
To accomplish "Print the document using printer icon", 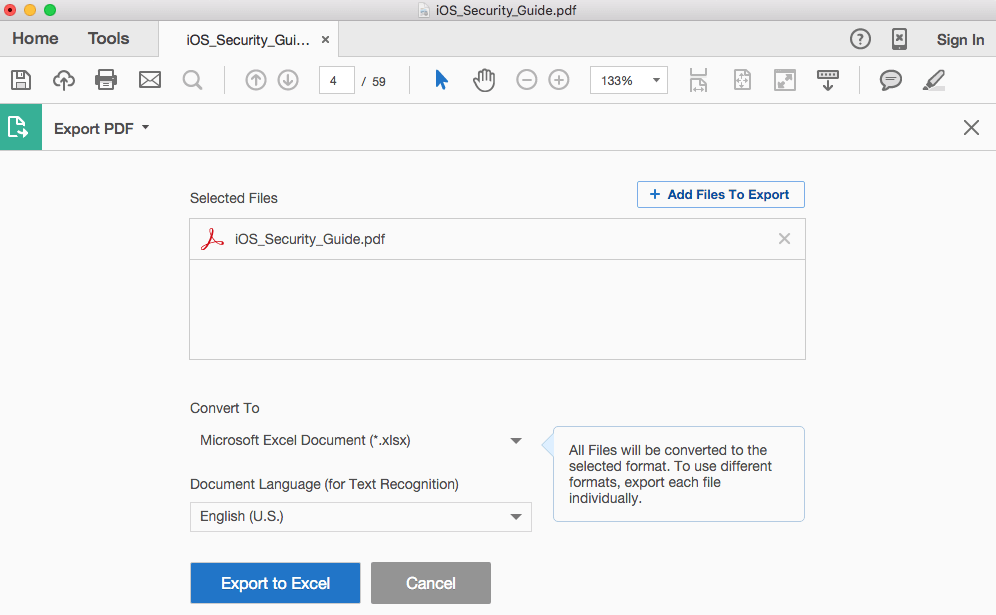I will click(x=106, y=80).
